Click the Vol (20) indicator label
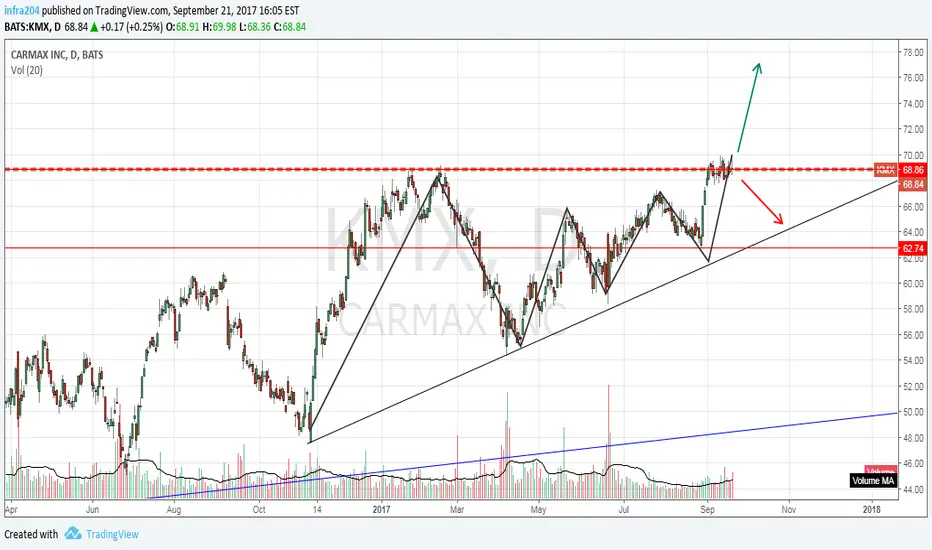 click(x=27, y=70)
